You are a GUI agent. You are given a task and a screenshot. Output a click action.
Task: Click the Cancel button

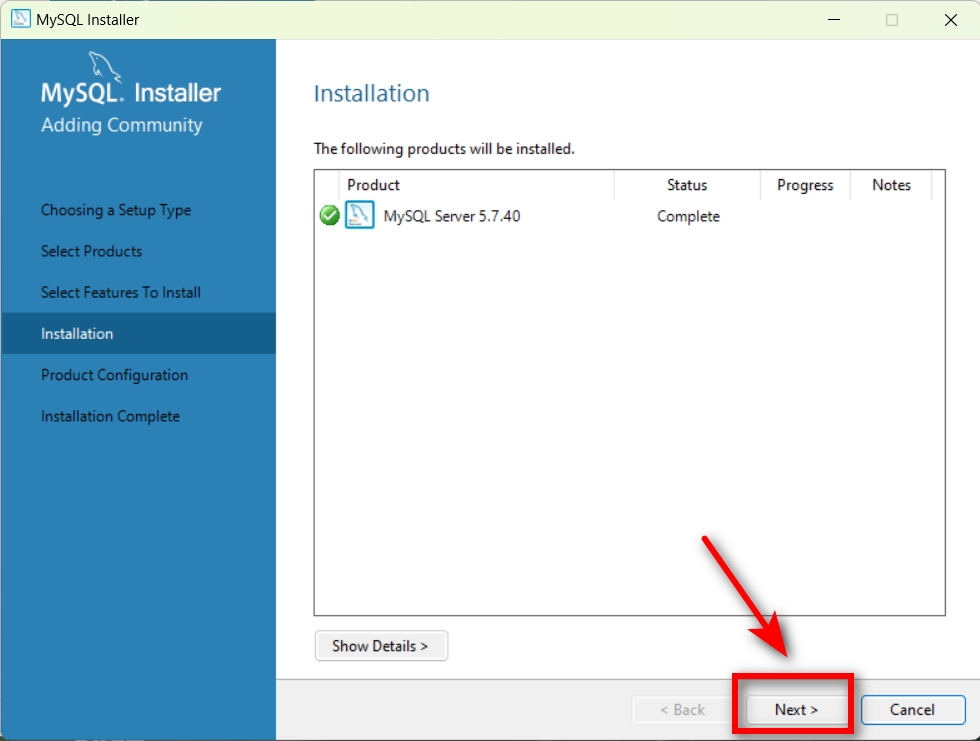tap(912, 710)
